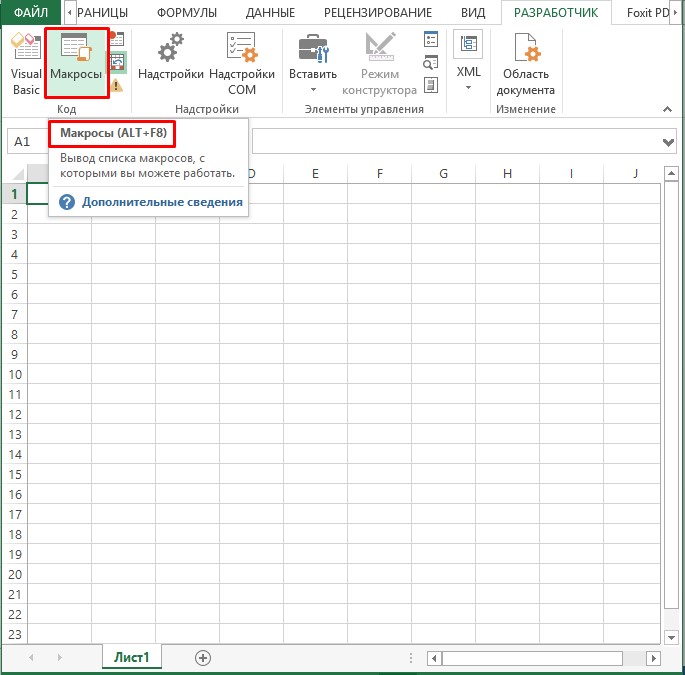Click horizontal scrollbar left arrow
685x675 pixels.
[x=434, y=658]
